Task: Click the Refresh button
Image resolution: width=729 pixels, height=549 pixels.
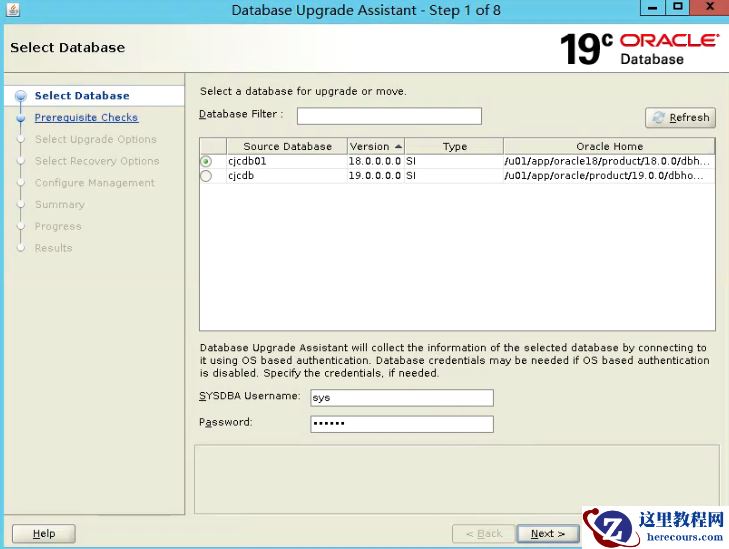Action: [680, 118]
